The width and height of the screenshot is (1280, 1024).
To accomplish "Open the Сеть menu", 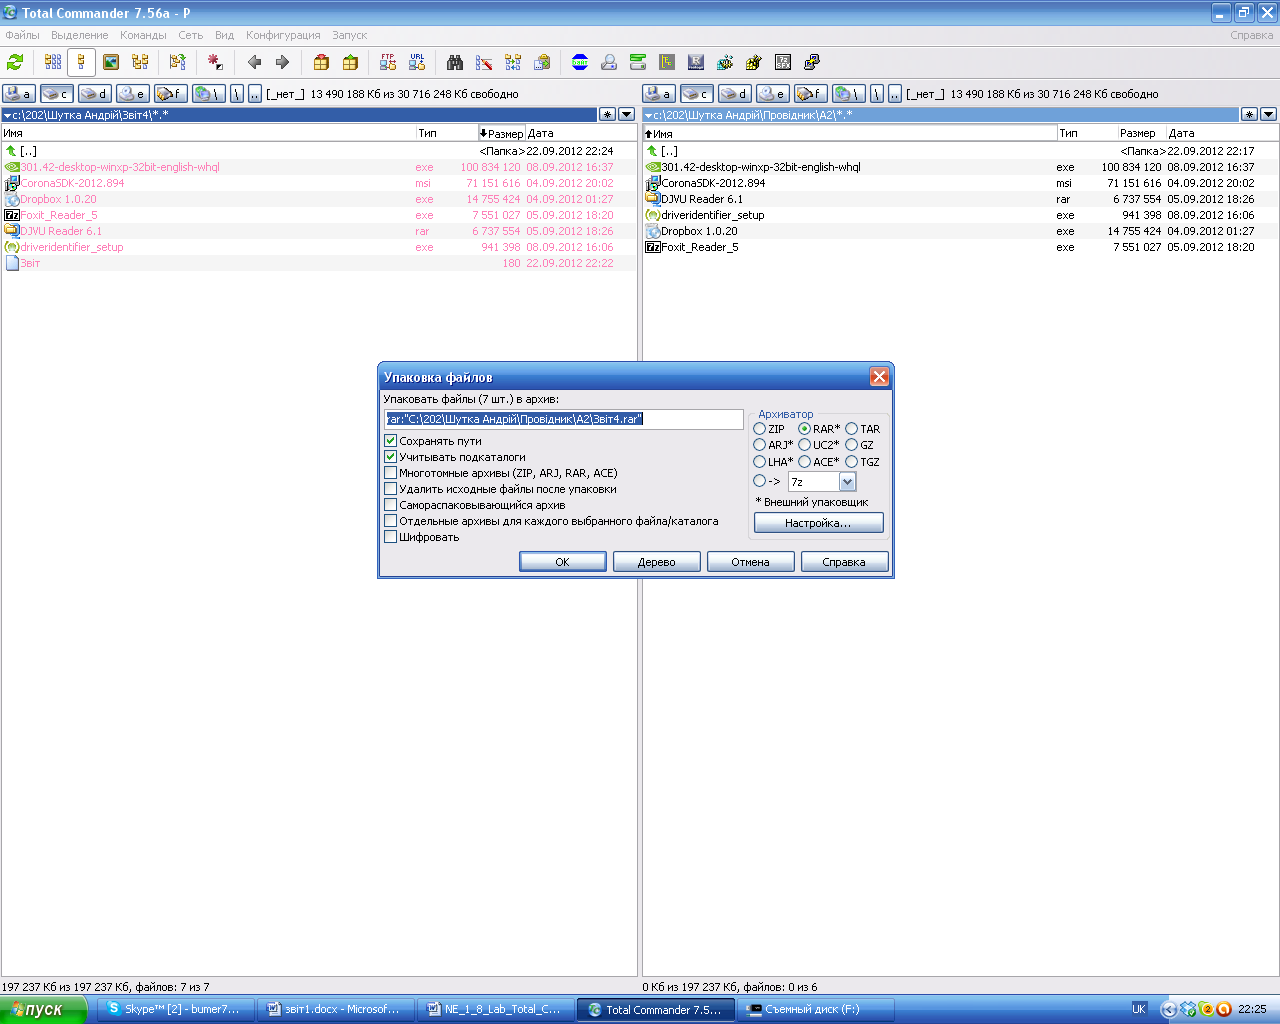I will [x=190, y=35].
